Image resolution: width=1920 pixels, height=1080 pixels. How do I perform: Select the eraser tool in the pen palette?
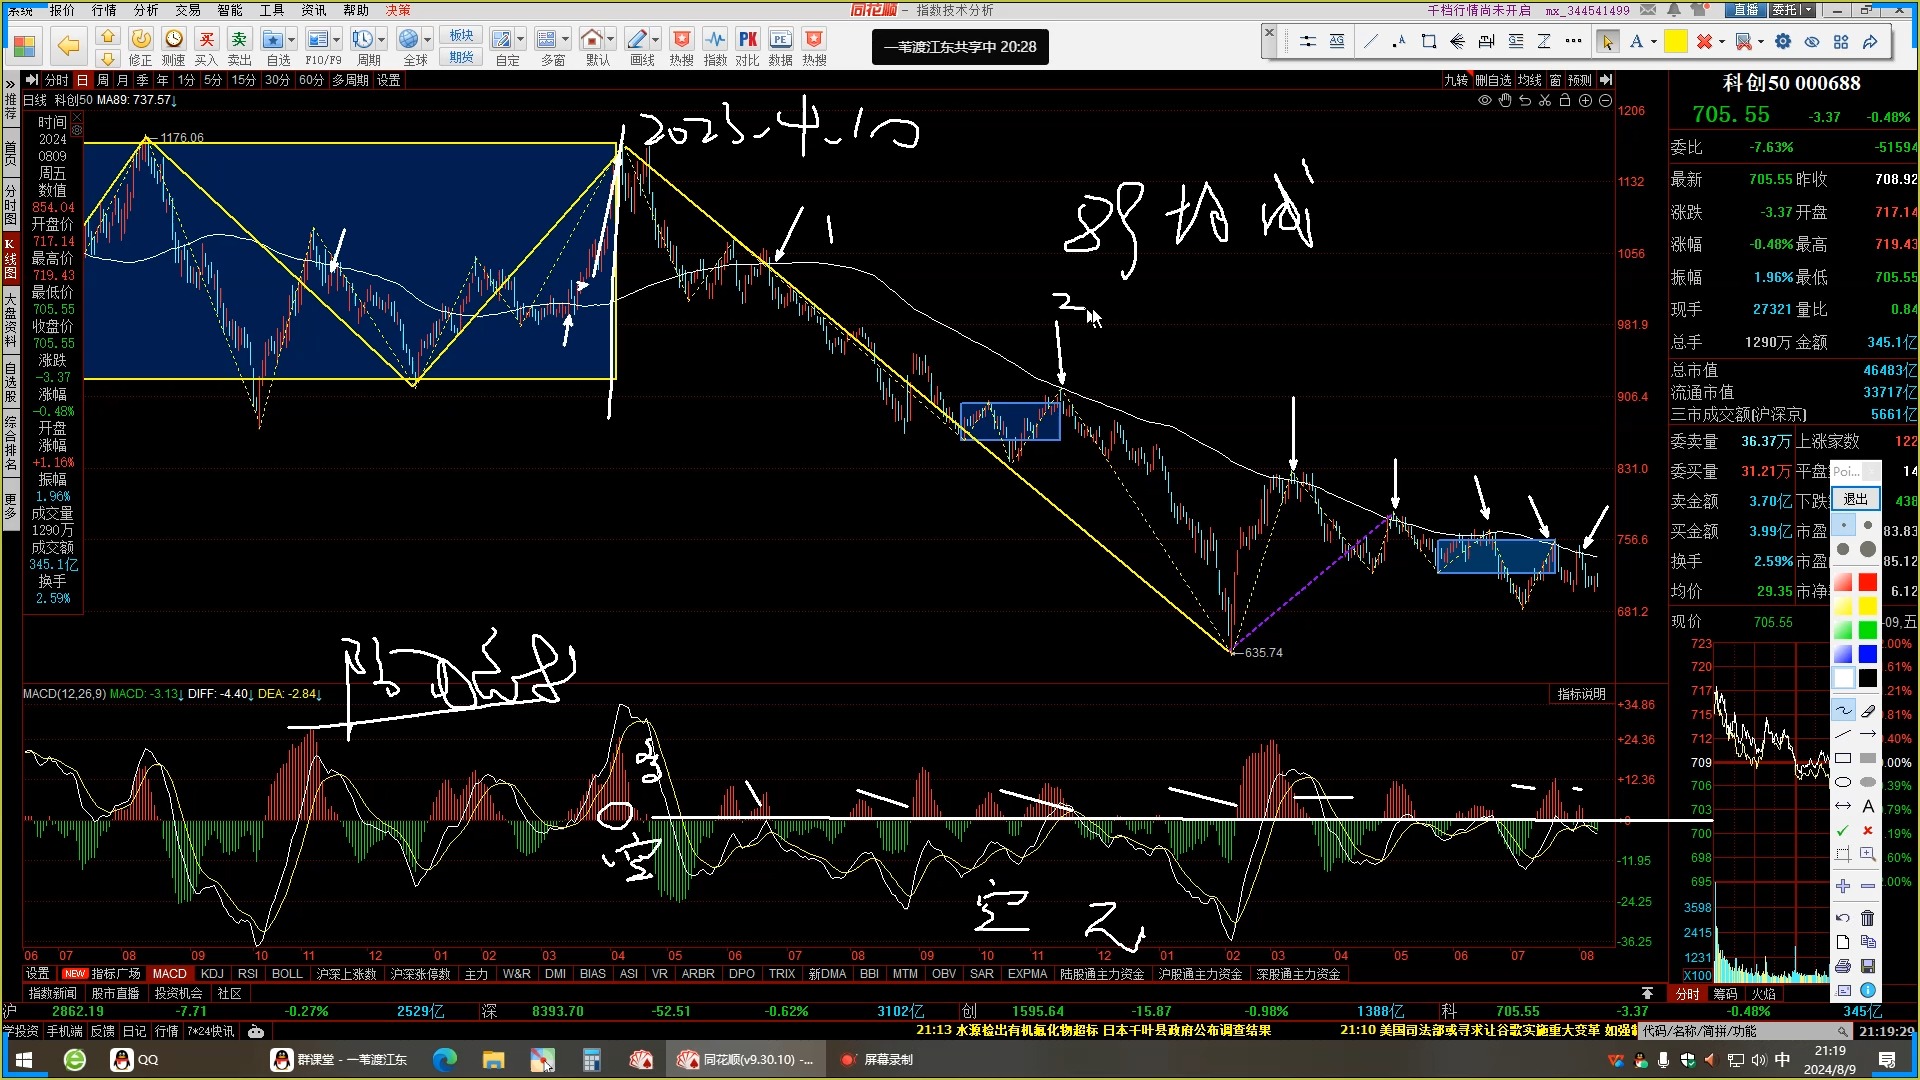(1868, 710)
